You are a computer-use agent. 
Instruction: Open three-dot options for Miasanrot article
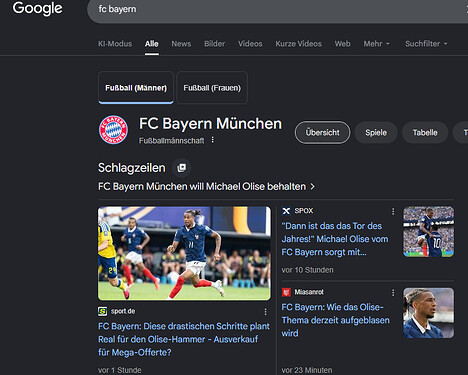[393, 293]
